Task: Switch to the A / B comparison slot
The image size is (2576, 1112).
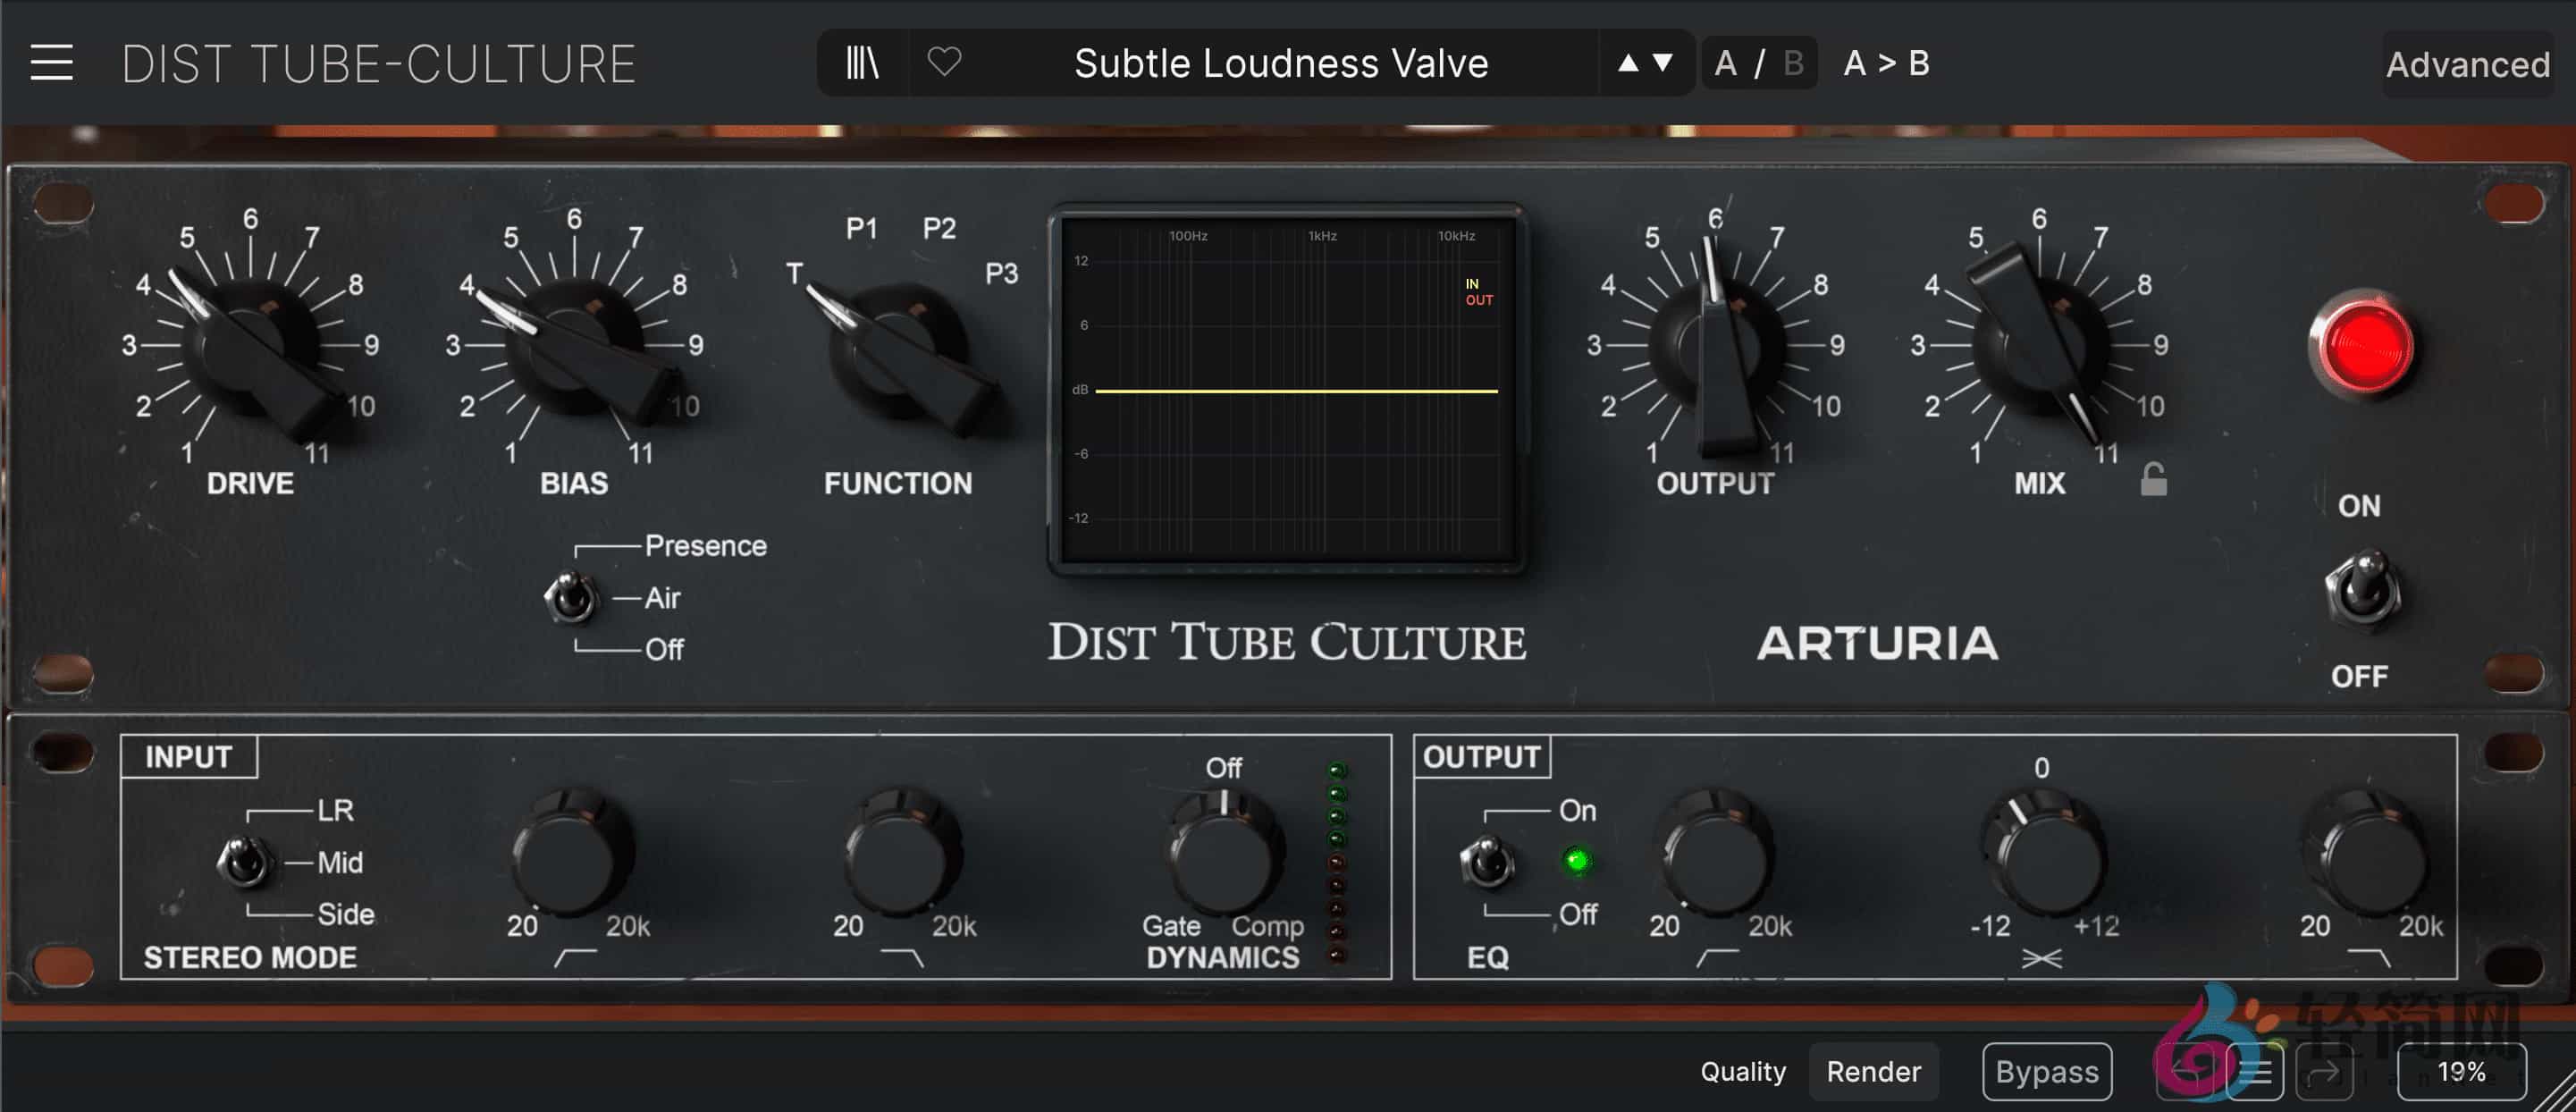Action: (x=1758, y=63)
